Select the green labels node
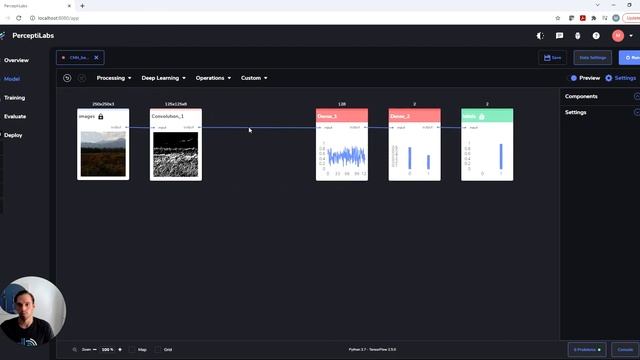The image size is (640, 360). [487, 144]
